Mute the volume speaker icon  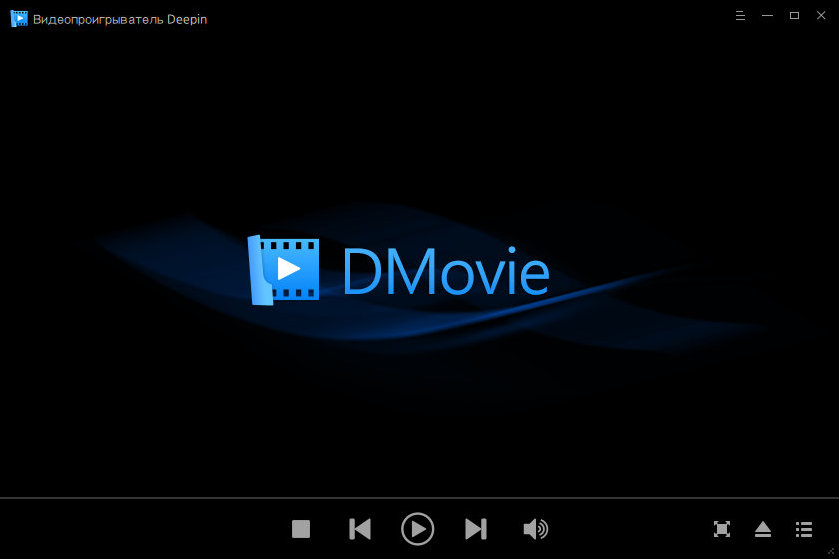click(x=536, y=529)
